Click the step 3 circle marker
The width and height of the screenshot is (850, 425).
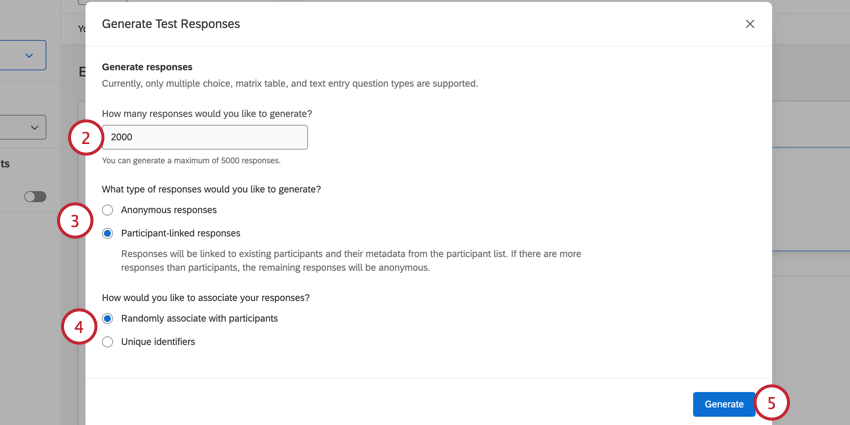75,221
